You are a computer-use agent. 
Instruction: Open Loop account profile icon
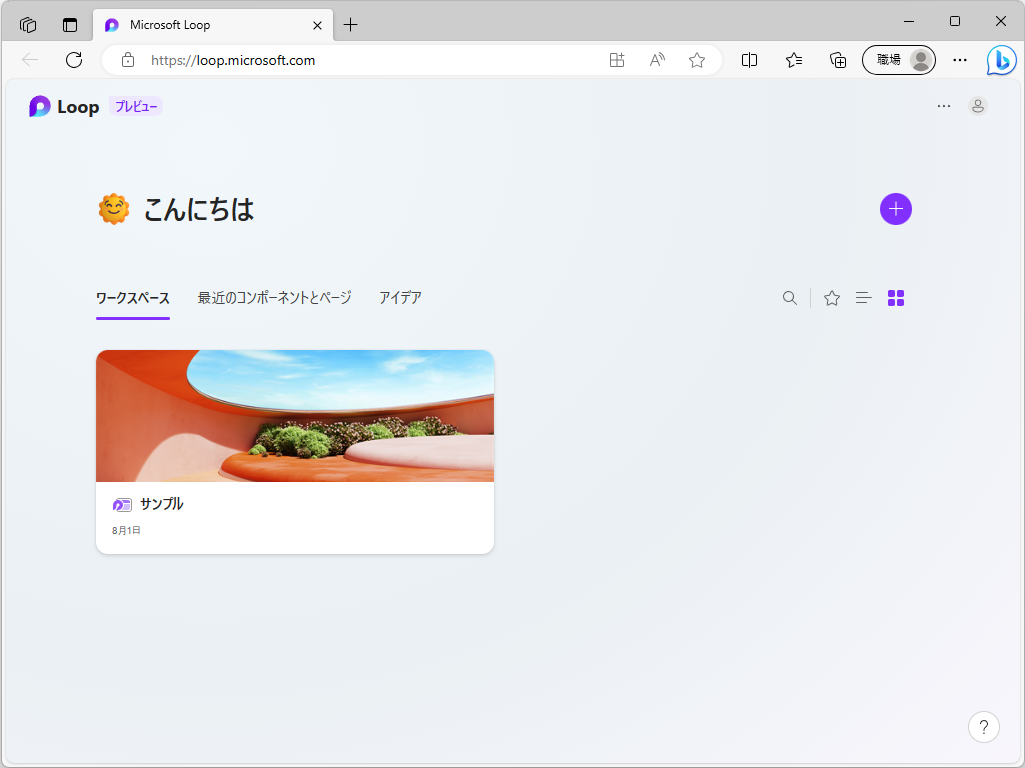(x=978, y=105)
